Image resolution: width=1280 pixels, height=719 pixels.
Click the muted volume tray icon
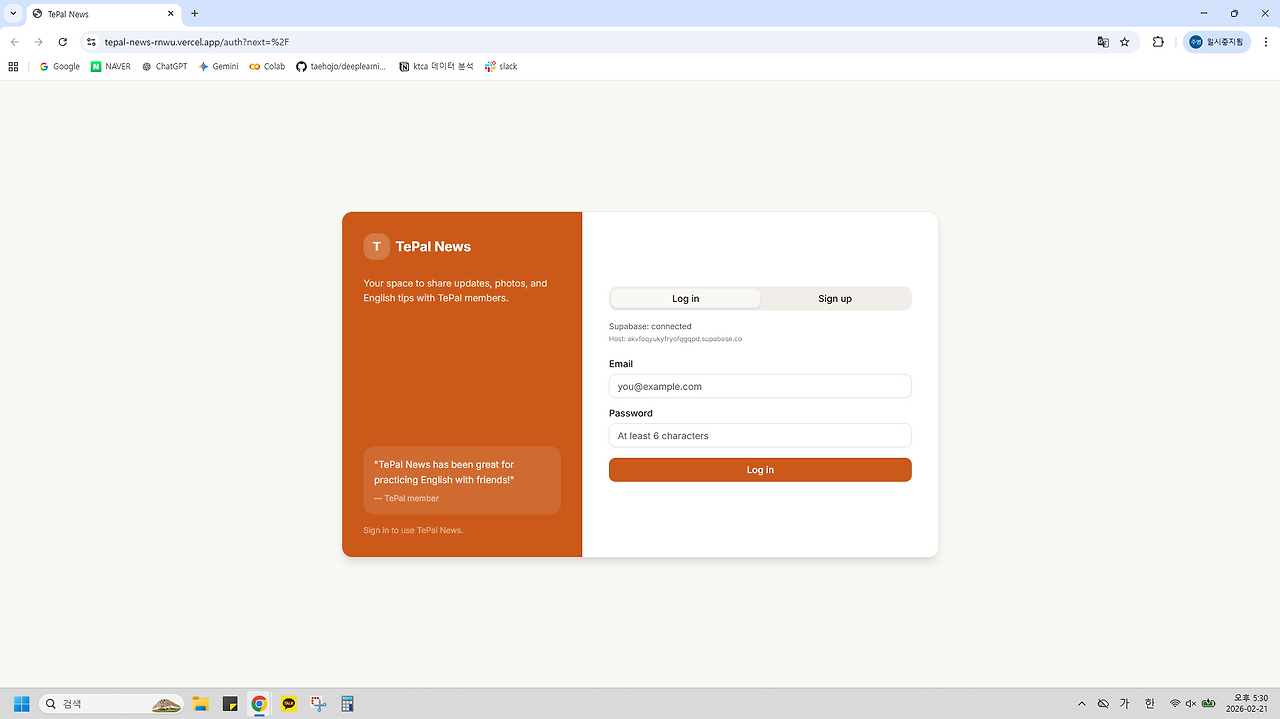point(1191,704)
